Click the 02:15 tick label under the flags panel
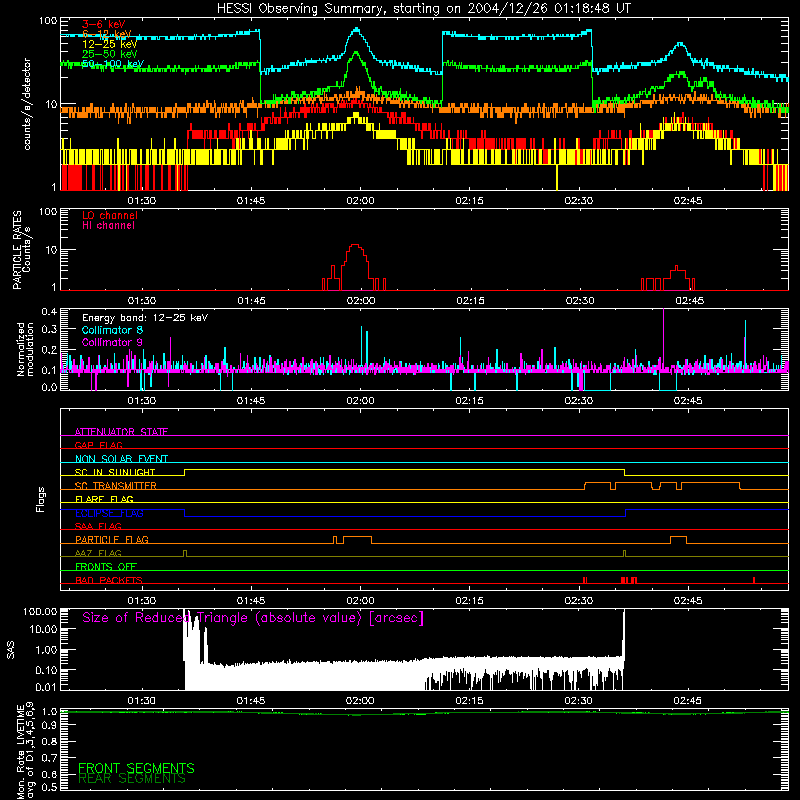This screenshot has height=800, width=800. coord(469,601)
